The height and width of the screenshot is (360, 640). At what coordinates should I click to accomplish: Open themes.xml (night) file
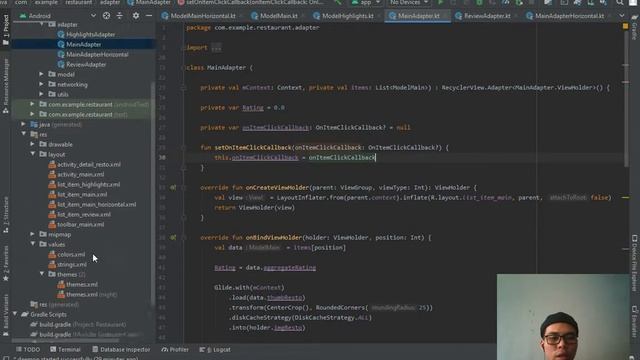pos(87,295)
